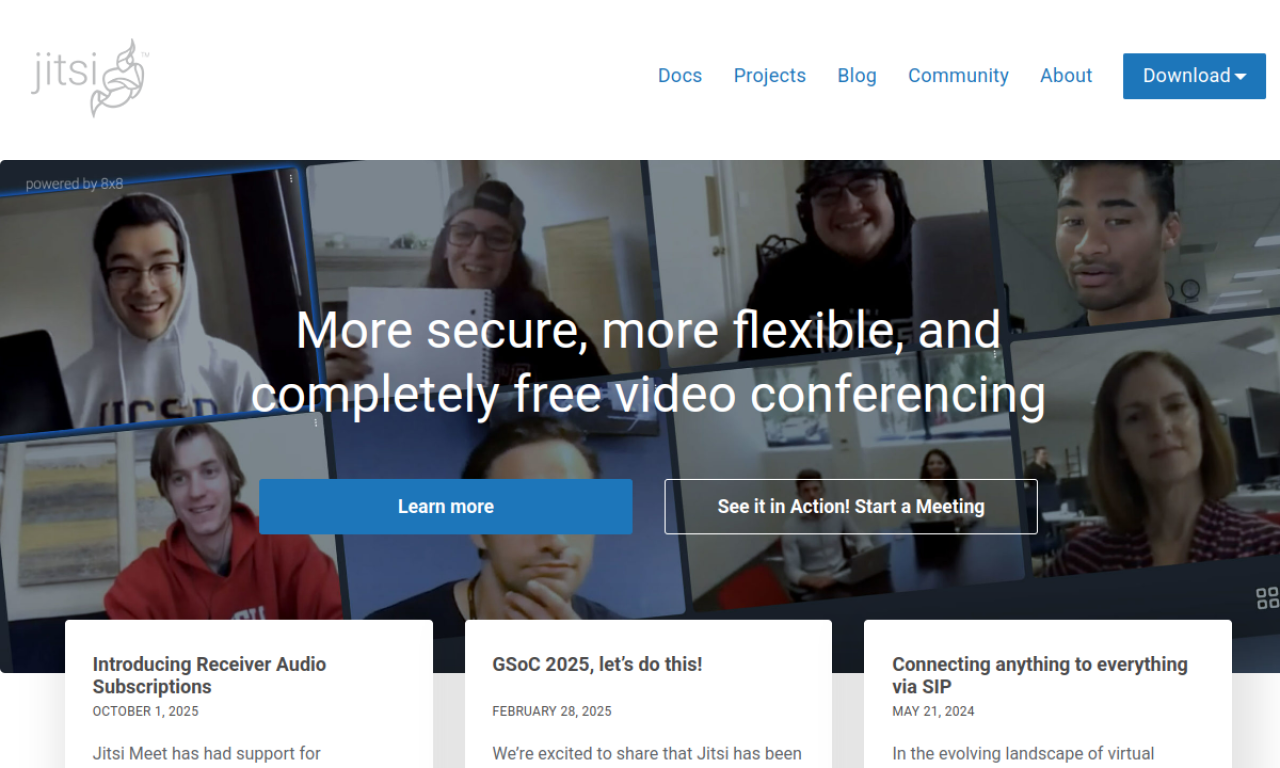Click See it in Action! Start a Meeting
The width and height of the screenshot is (1280, 768).
point(851,507)
